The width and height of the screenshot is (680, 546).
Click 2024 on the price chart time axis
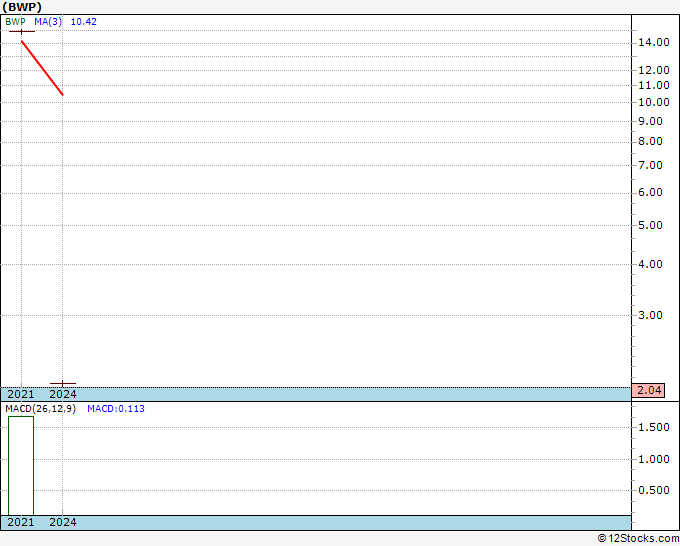pos(63,394)
